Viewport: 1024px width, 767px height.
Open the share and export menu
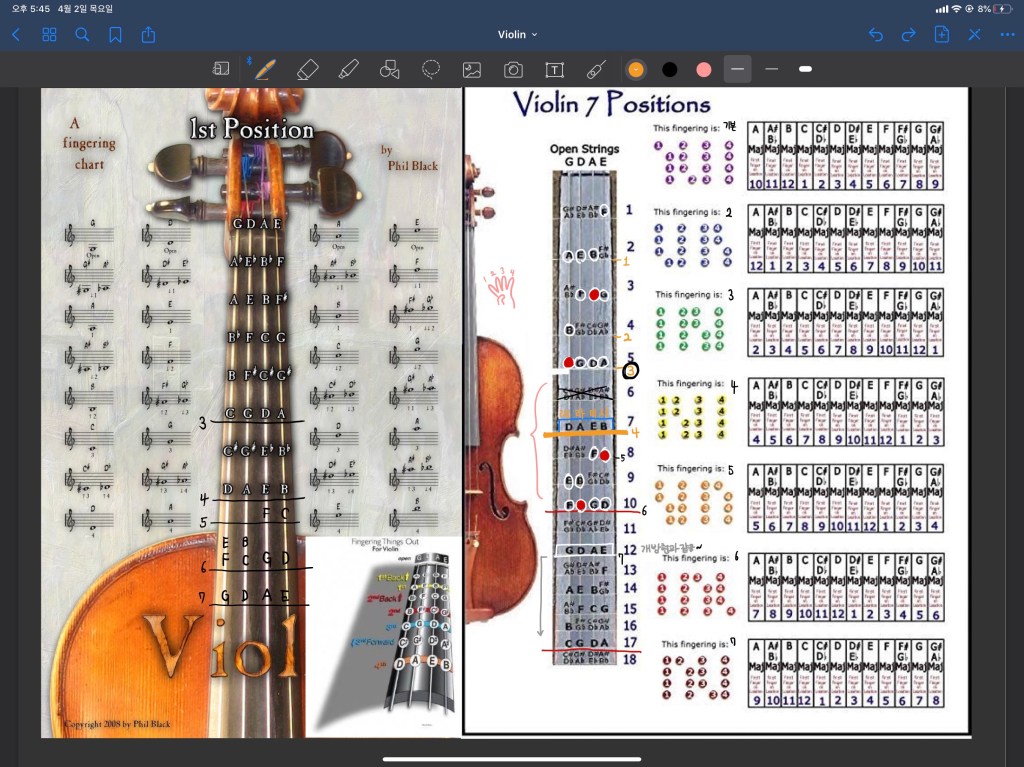pyautogui.click(x=148, y=34)
